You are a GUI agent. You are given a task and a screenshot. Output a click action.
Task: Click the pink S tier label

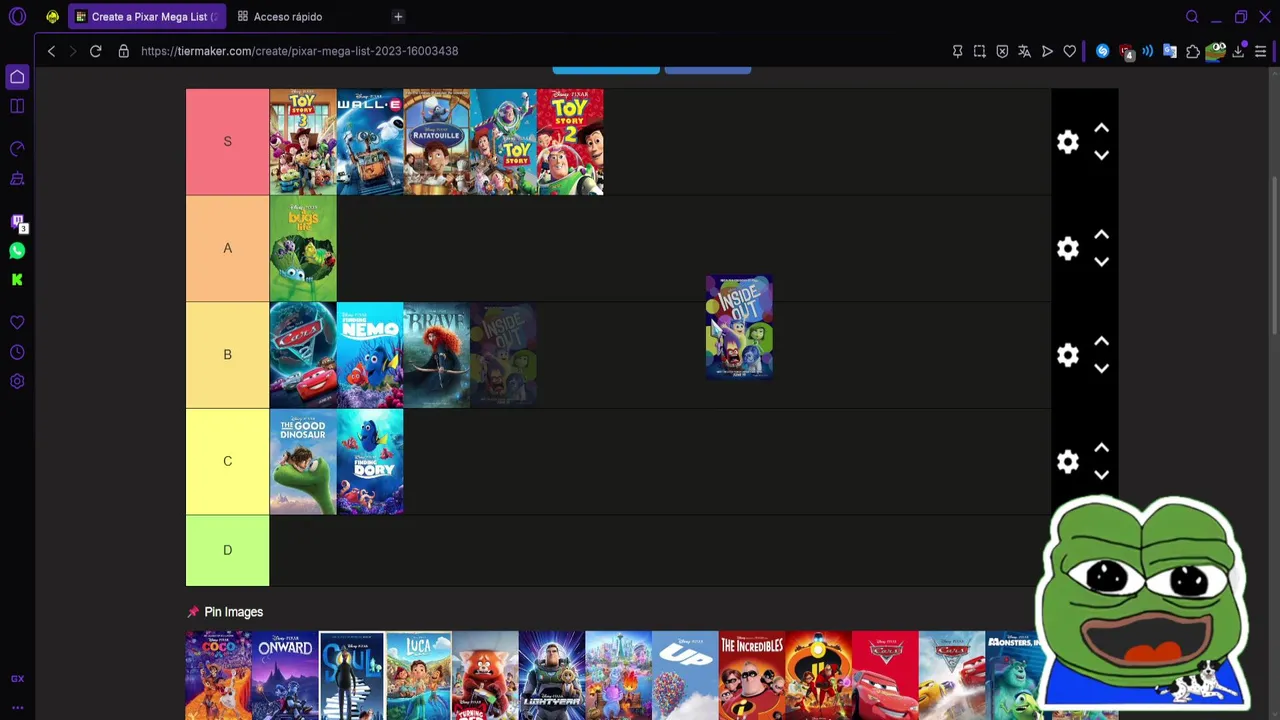tap(227, 141)
